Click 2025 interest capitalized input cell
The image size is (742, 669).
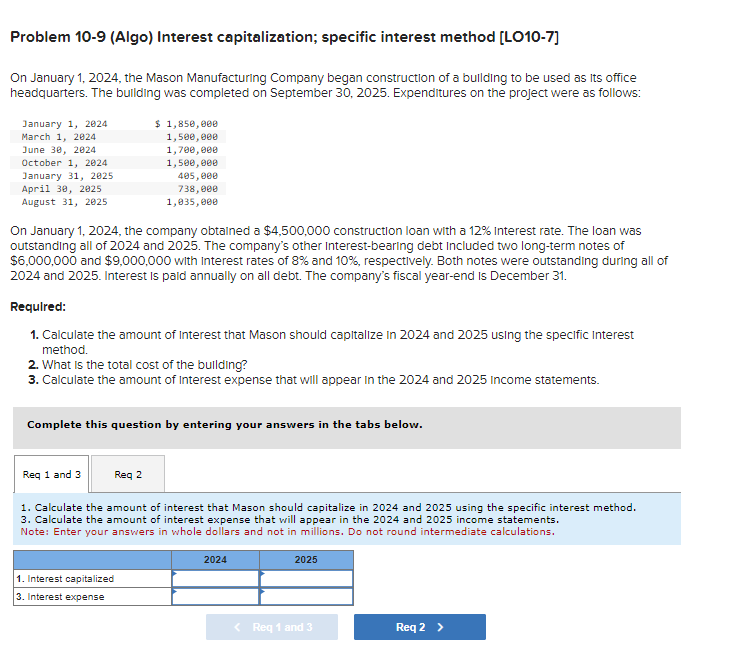[306, 578]
